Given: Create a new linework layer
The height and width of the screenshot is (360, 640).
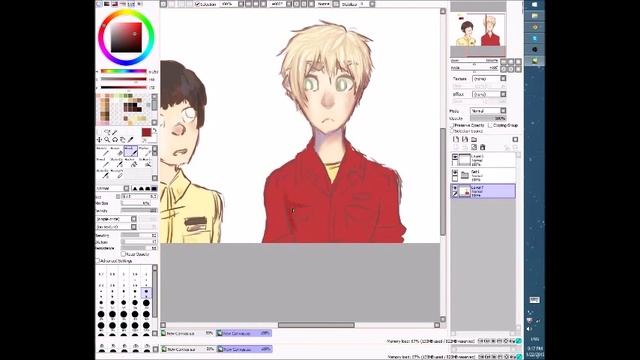Looking at the screenshot, I should pos(465,140).
